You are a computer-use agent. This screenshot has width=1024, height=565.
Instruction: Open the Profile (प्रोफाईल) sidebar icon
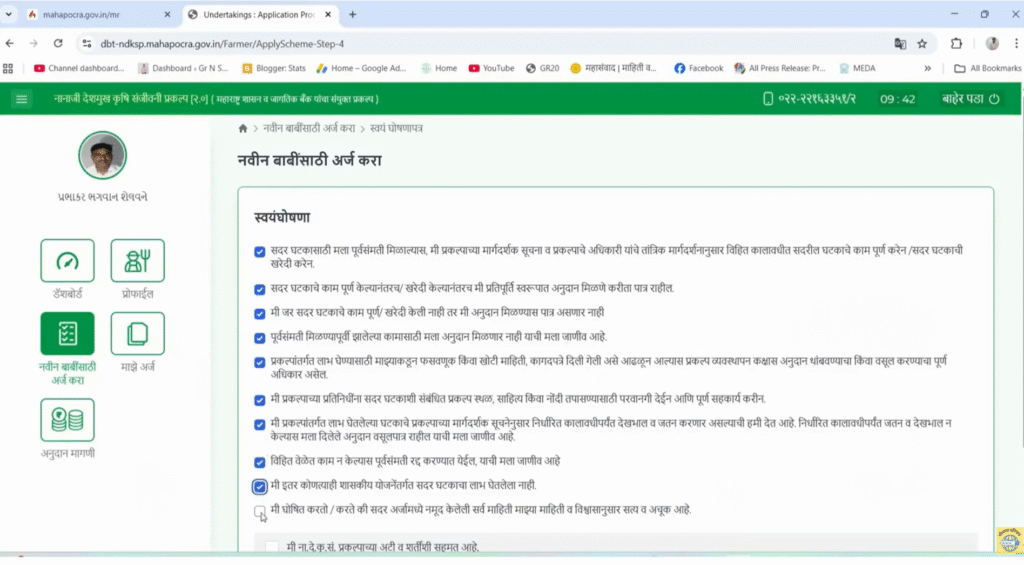tap(137, 261)
